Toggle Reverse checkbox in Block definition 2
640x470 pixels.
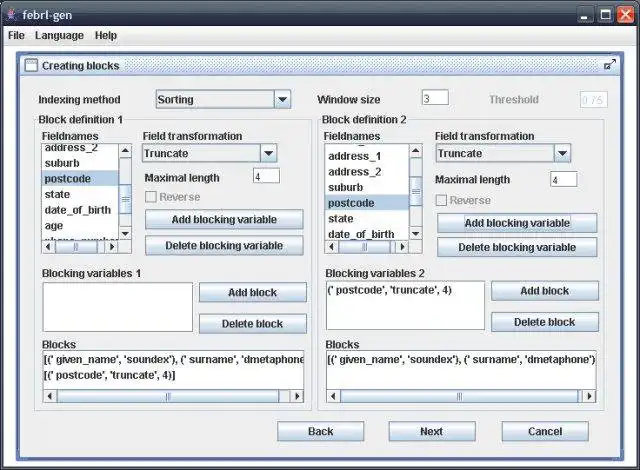point(441,200)
